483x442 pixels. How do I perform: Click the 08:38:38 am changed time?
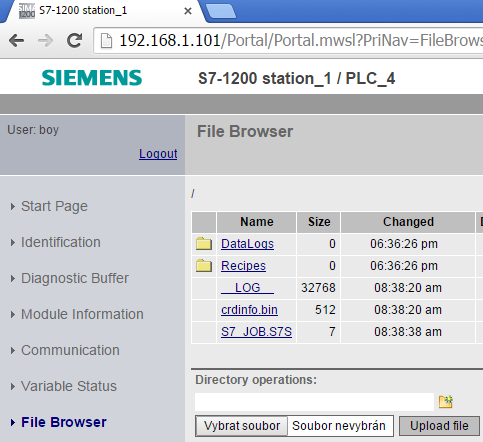[408, 332]
